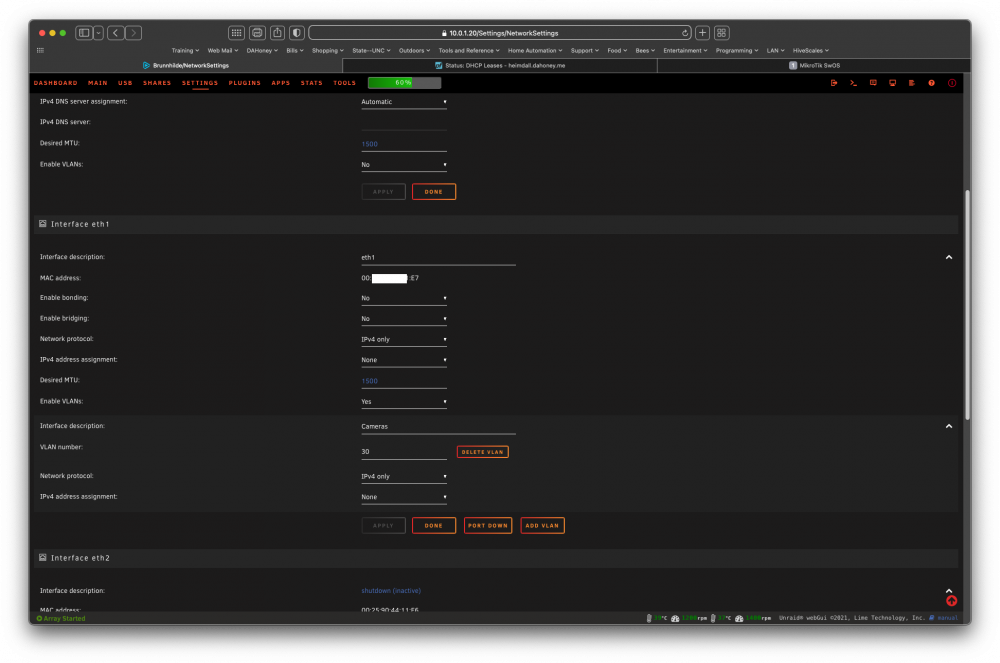The height and width of the screenshot is (663, 1000).
Task: Click the PORT DOWN button
Action: point(488,526)
